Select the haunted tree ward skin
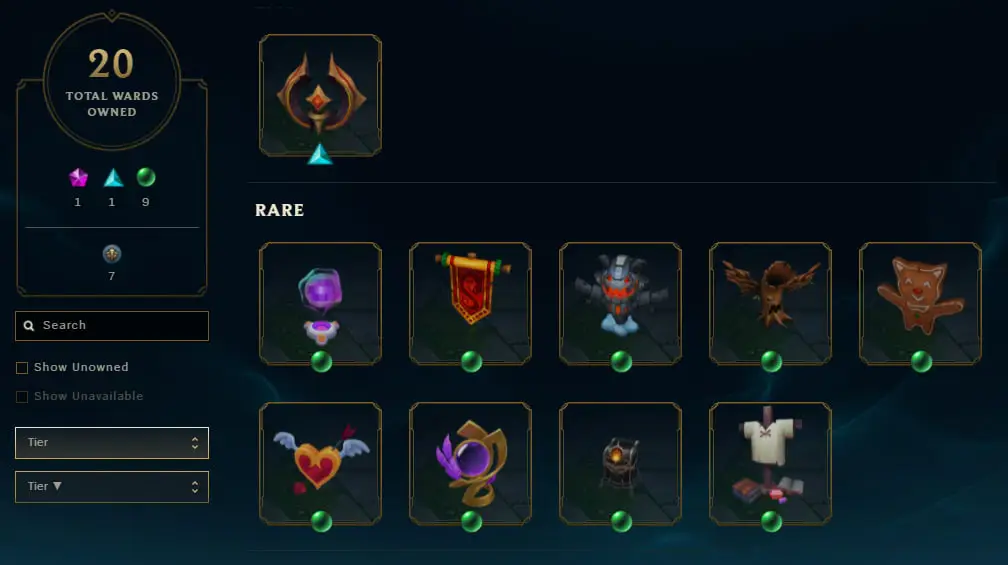Screen dimensions: 1008x565 coord(770,303)
